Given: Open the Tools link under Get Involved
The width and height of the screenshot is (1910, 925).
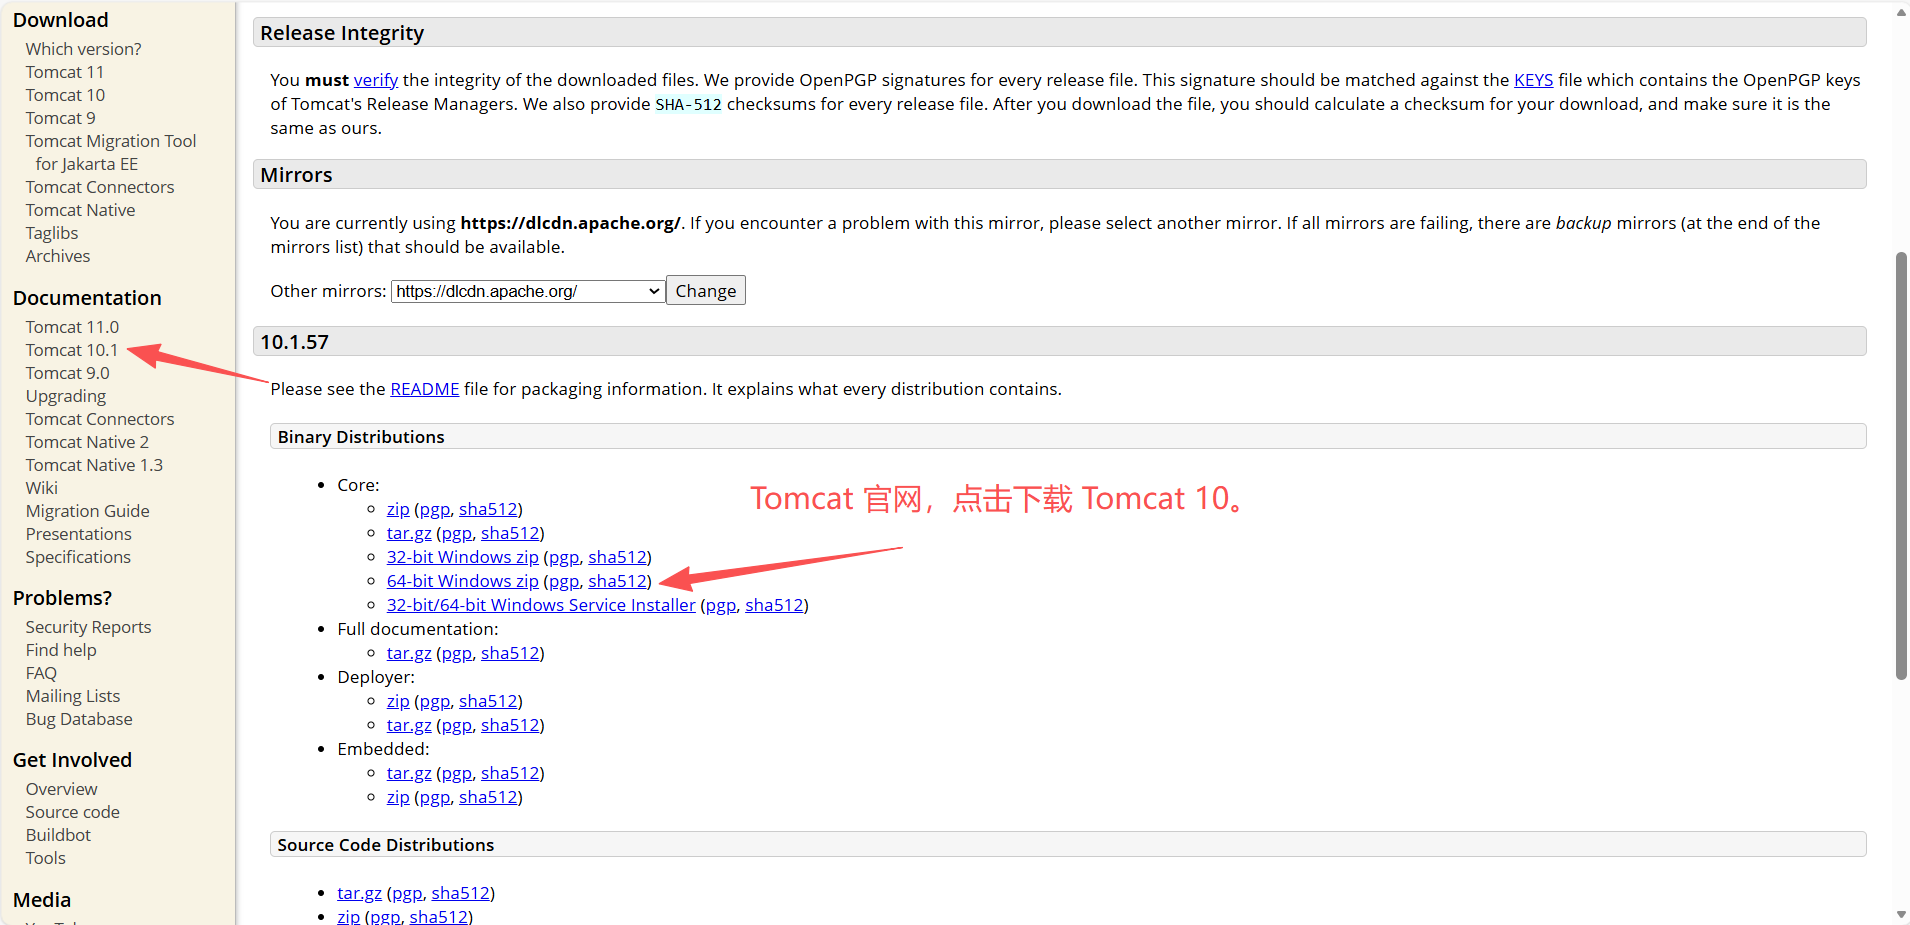Looking at the screenshot, I should (x=46, y=858).
